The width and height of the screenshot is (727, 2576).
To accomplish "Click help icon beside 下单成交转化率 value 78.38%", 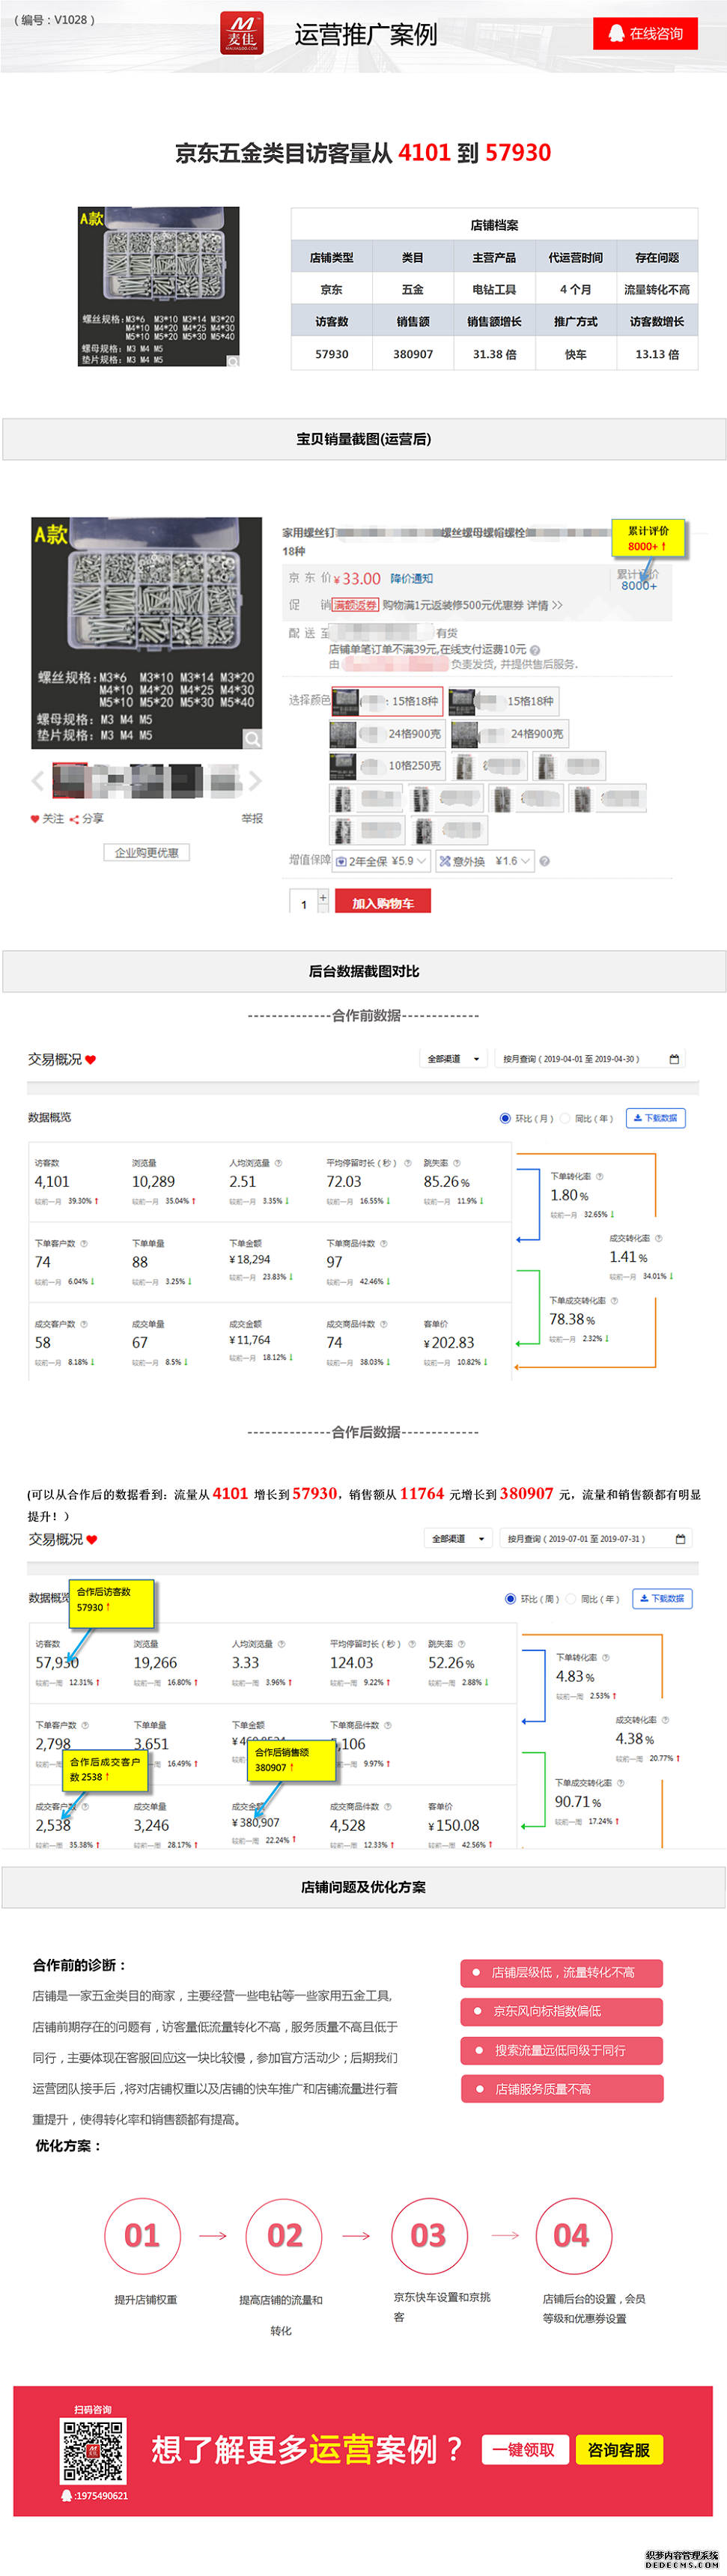I will [x=615, y=1301].
